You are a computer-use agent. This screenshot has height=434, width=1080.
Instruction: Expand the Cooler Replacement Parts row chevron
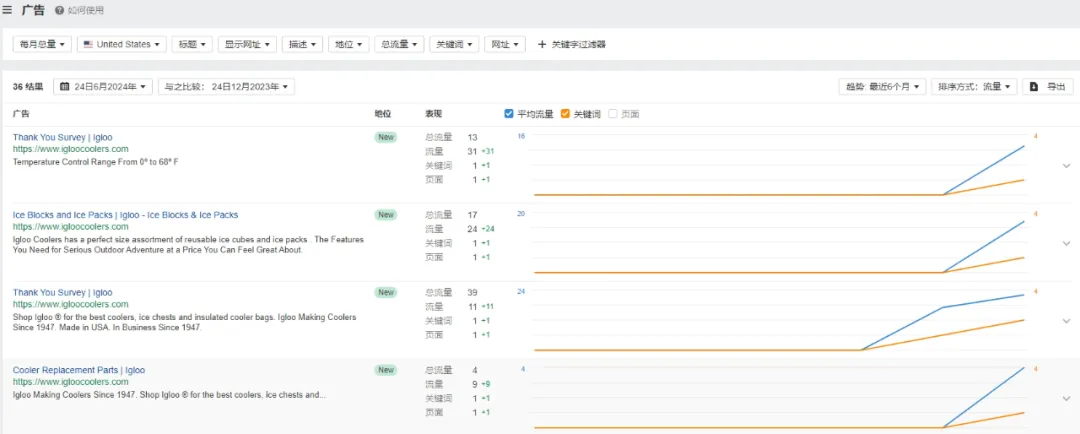[1066, 398]
